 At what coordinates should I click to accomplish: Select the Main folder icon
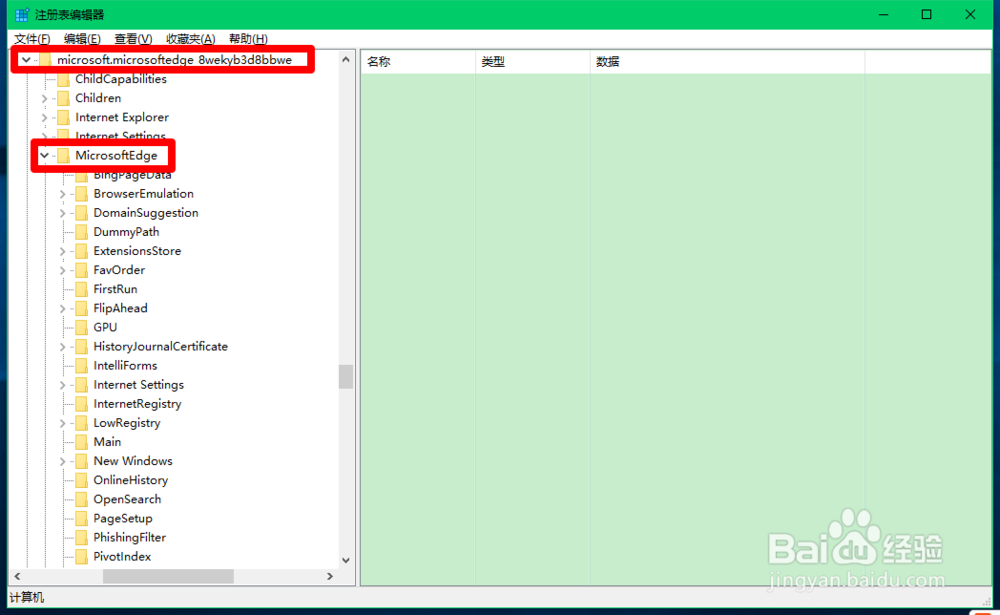click(81, 441)
